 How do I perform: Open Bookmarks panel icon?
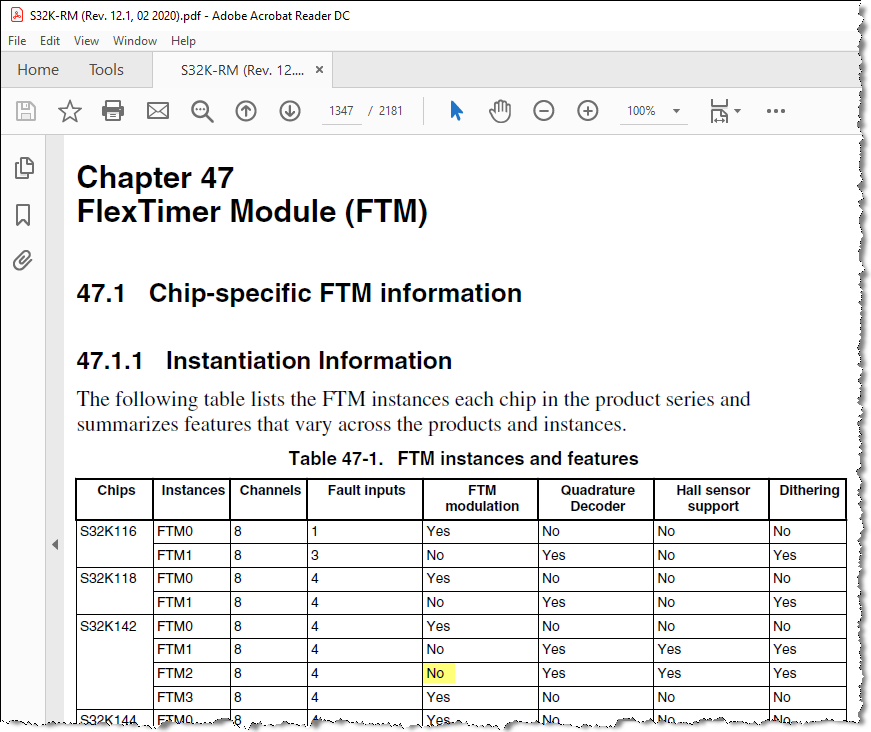pyautogui.click(x=23, y=215)
